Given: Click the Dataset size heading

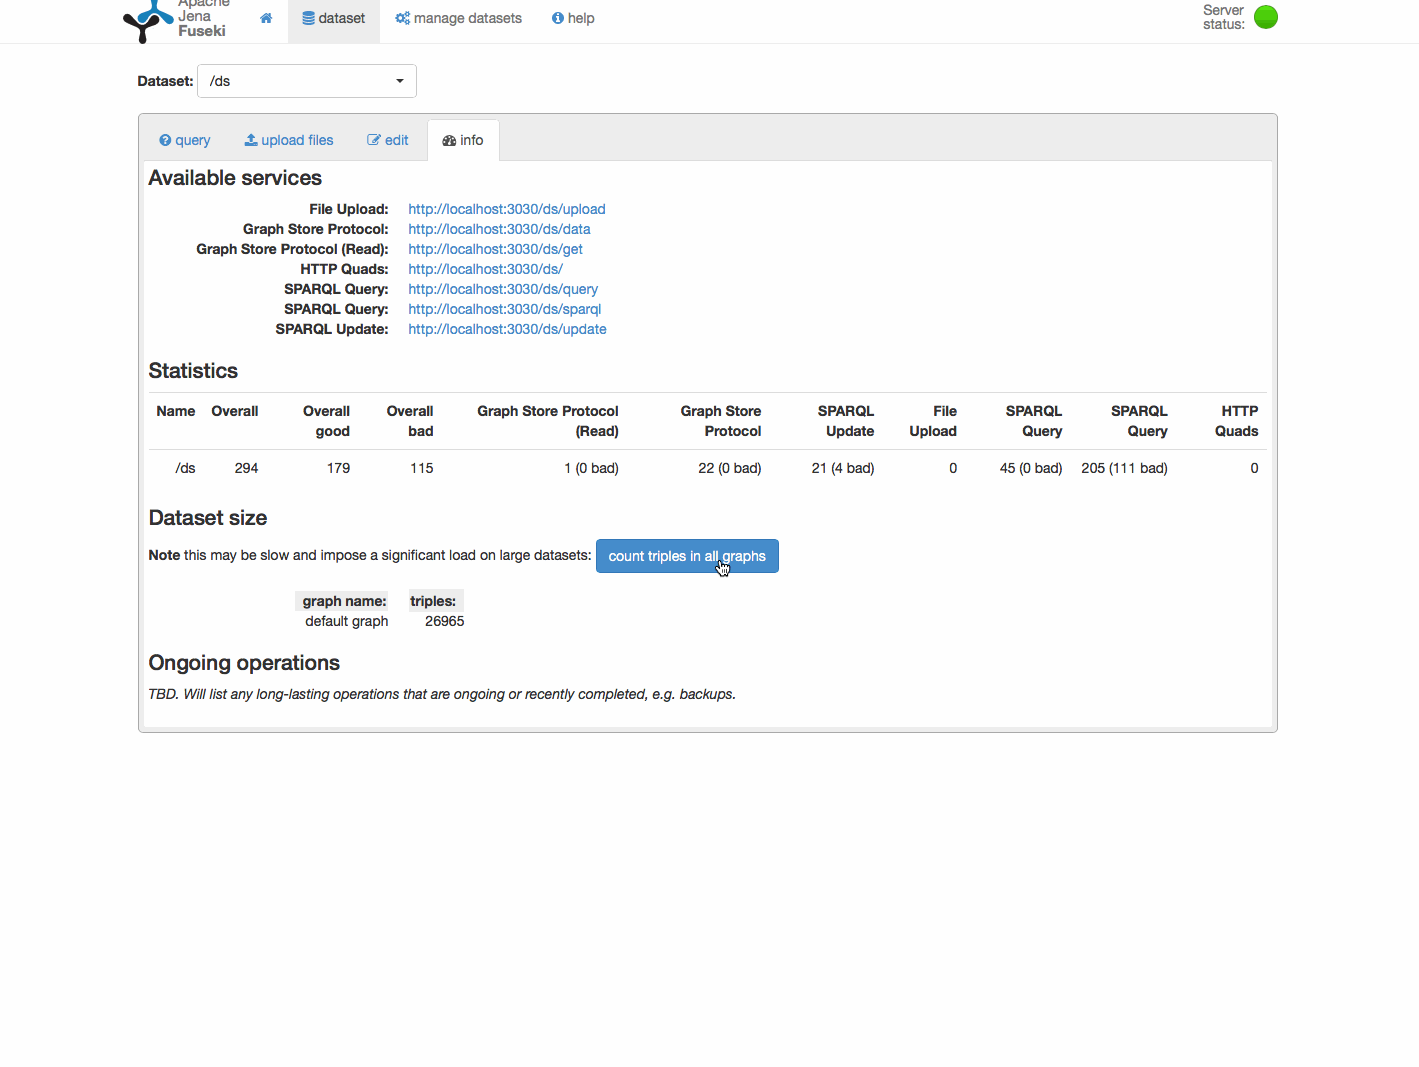Looking at the screenshot, I should click(208, 518).
